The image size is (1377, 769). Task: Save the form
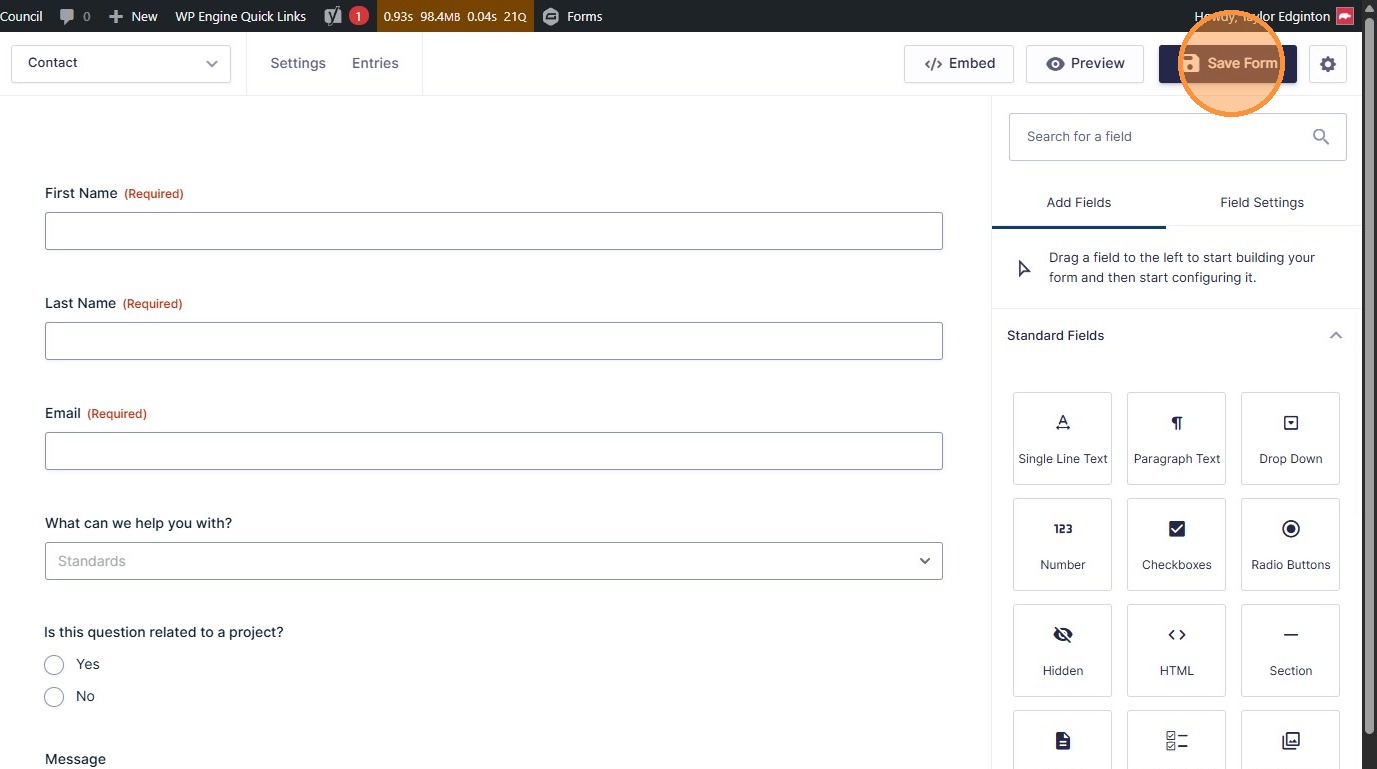pyautogui.click(x=1228, y=64)
